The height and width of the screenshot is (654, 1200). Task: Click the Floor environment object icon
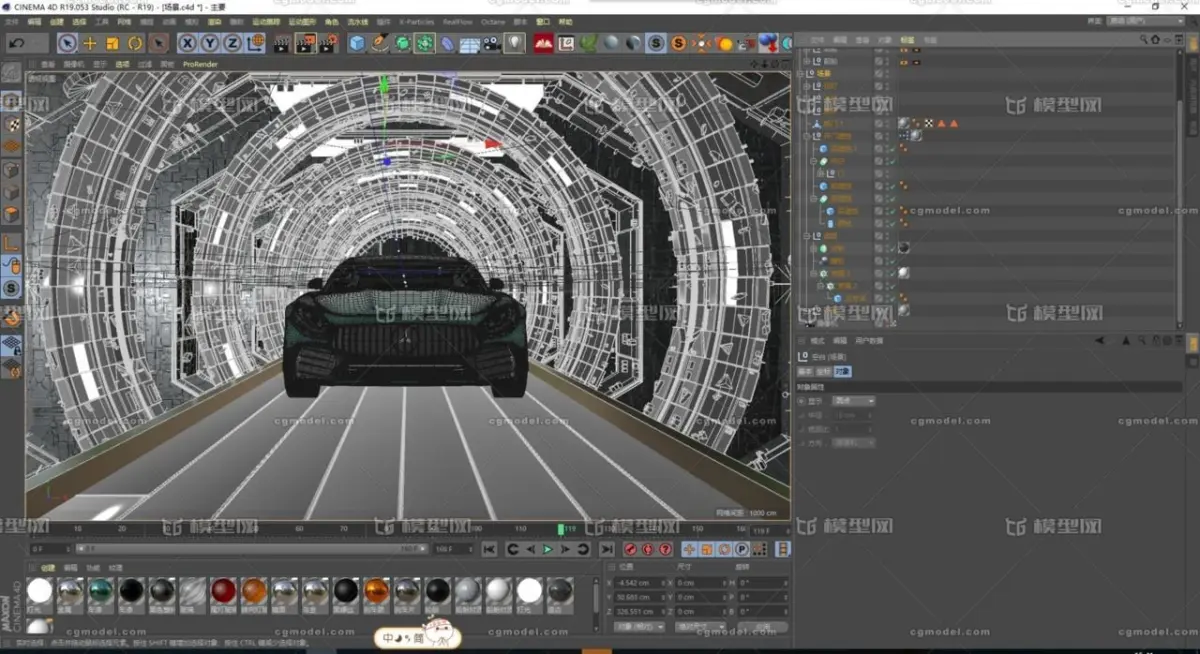469,43
